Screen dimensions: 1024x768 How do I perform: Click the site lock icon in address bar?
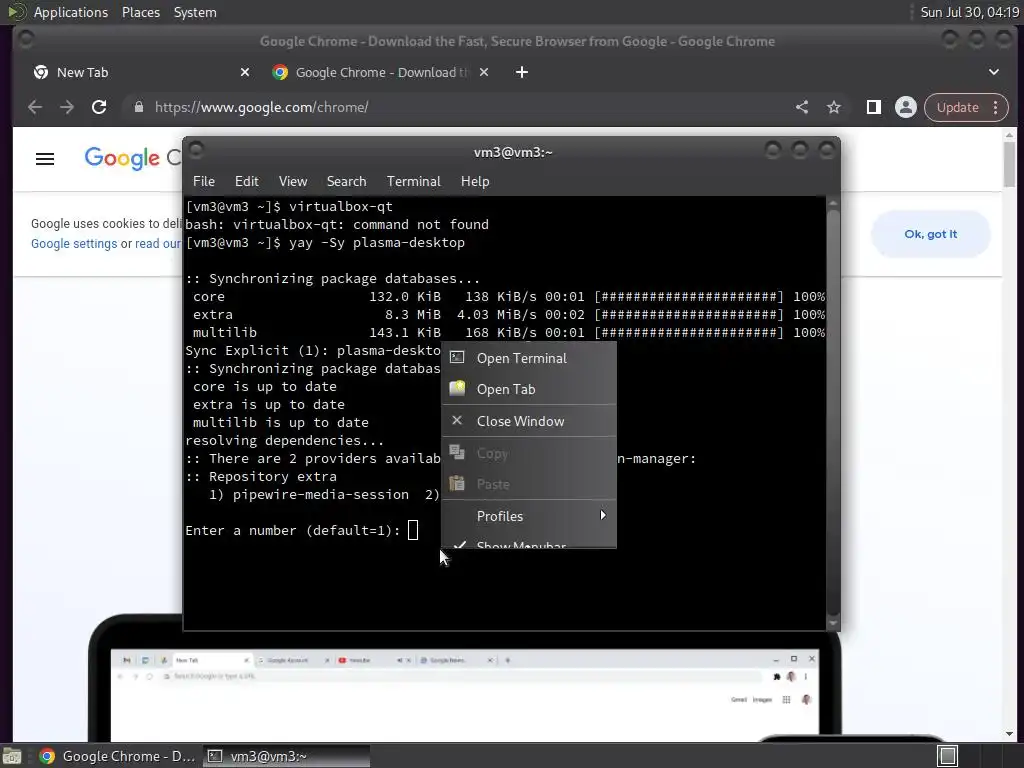coord(138,107)
